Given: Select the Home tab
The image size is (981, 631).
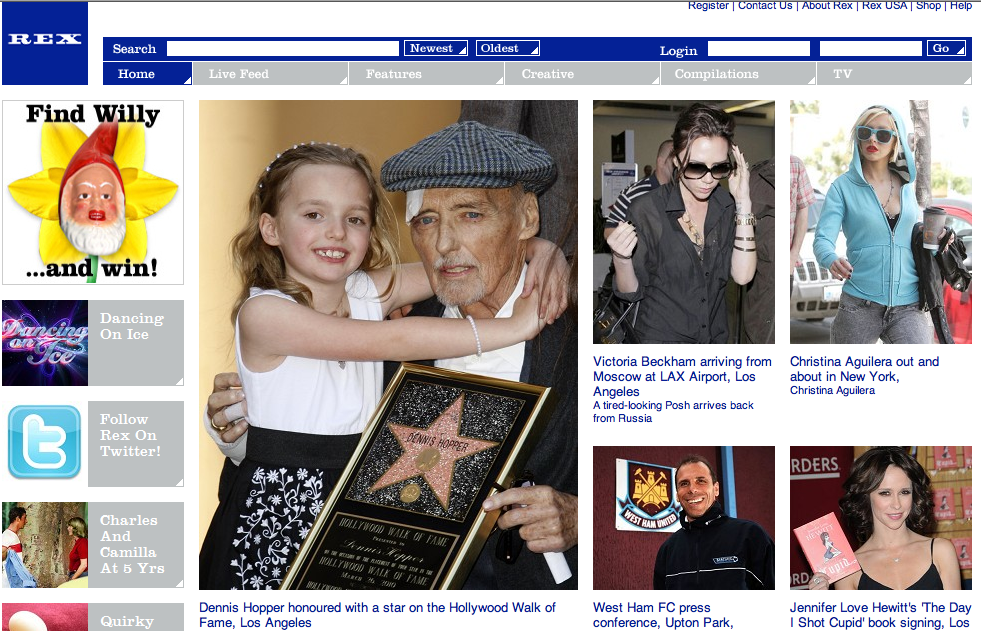Looking at the screenshot, I should click(x=148, y=74).
